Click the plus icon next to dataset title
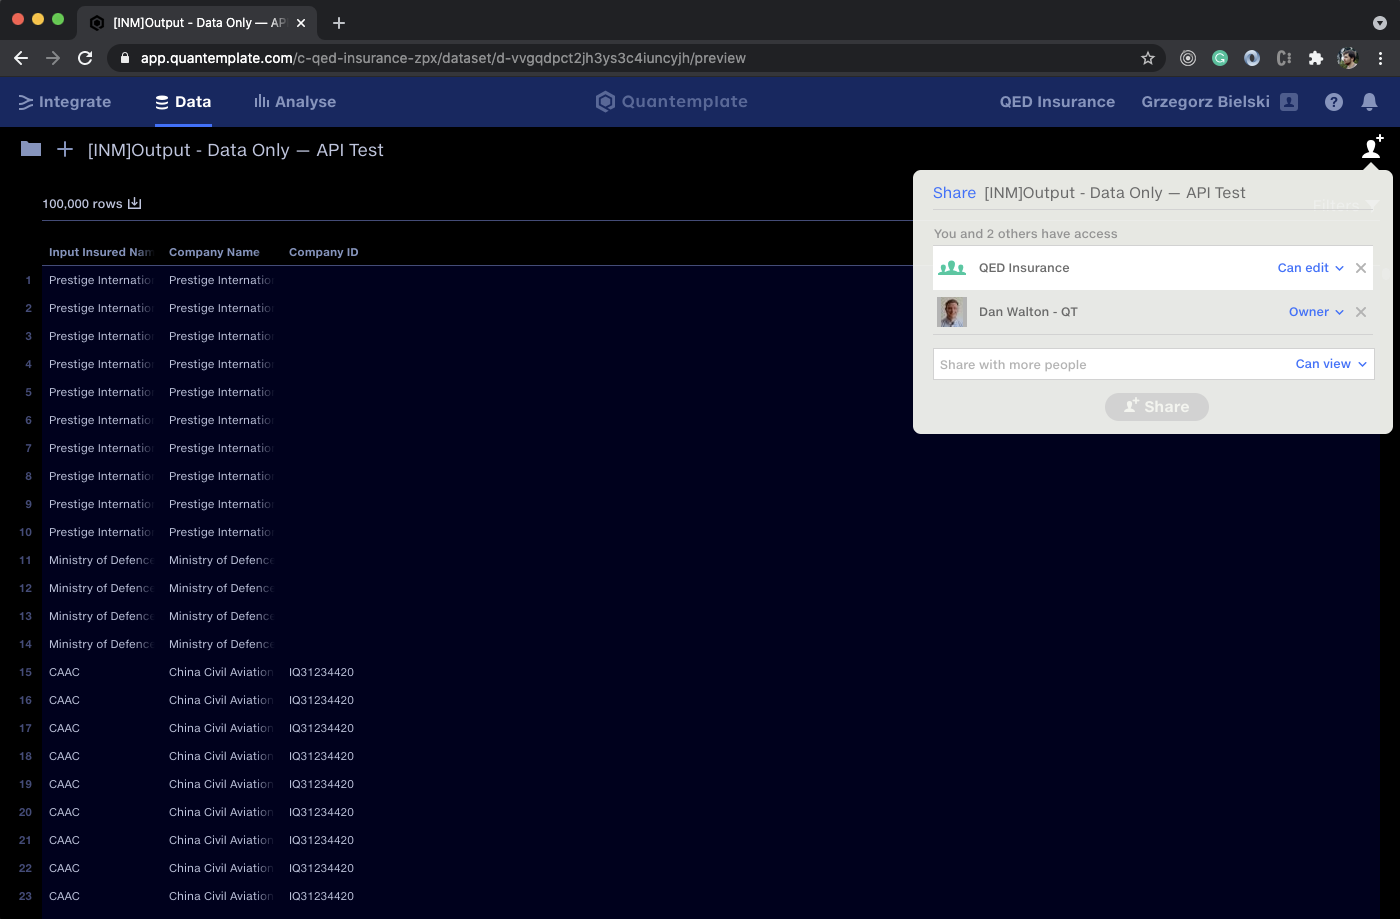The width and height of the screenshot is (1400, 919). [x=65, y=149]
